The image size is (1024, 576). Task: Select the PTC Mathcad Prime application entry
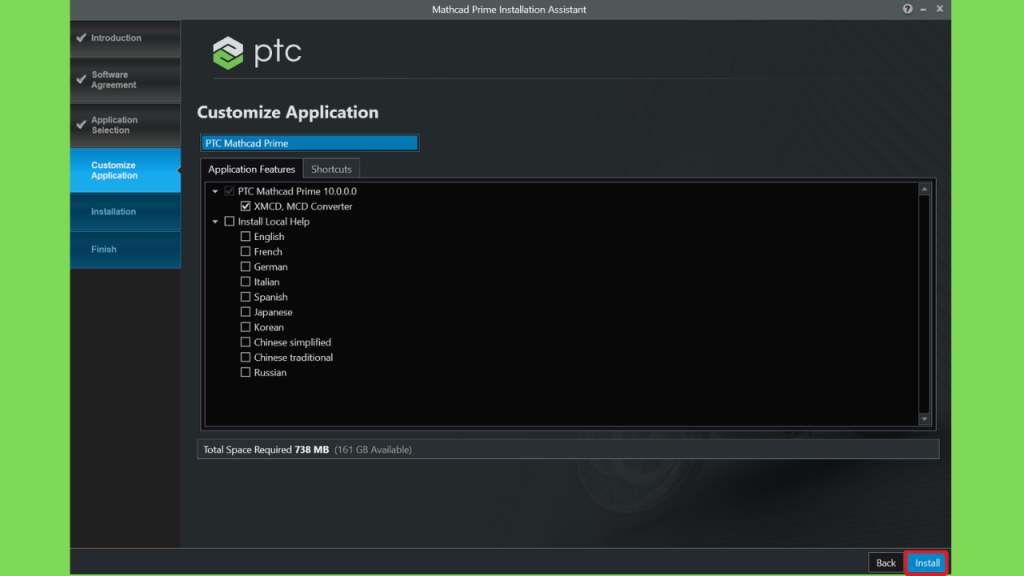pos(309,143)
